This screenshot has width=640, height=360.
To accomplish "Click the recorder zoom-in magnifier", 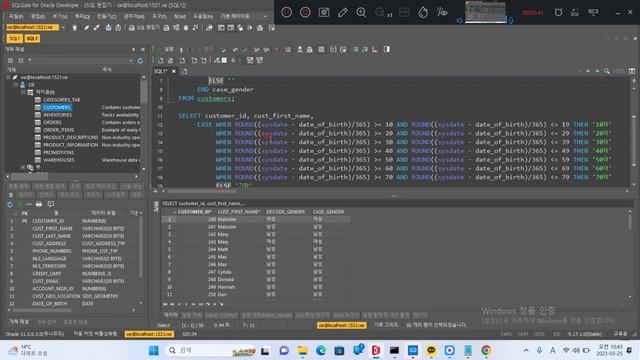I will coord(361,12).
